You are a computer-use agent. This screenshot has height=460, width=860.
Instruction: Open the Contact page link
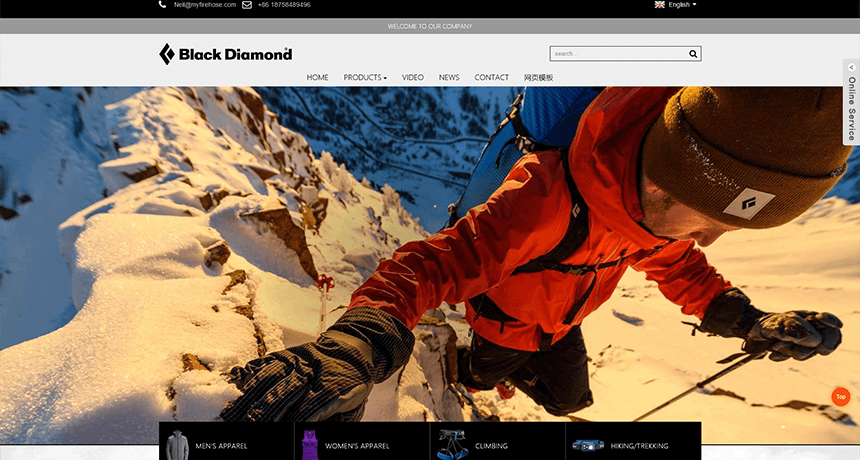(491, 77)
